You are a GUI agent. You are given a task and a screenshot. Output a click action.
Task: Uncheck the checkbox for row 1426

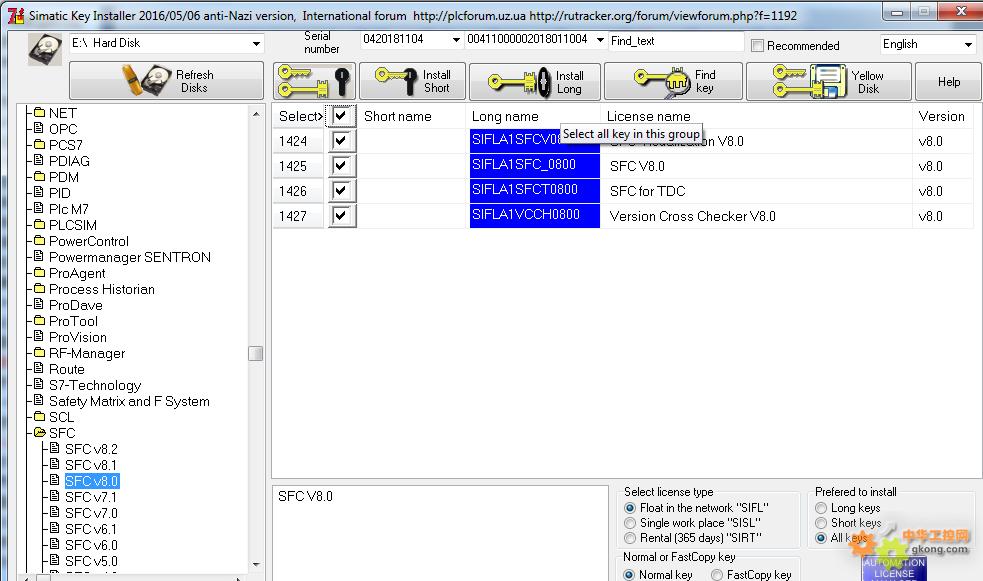340,191
